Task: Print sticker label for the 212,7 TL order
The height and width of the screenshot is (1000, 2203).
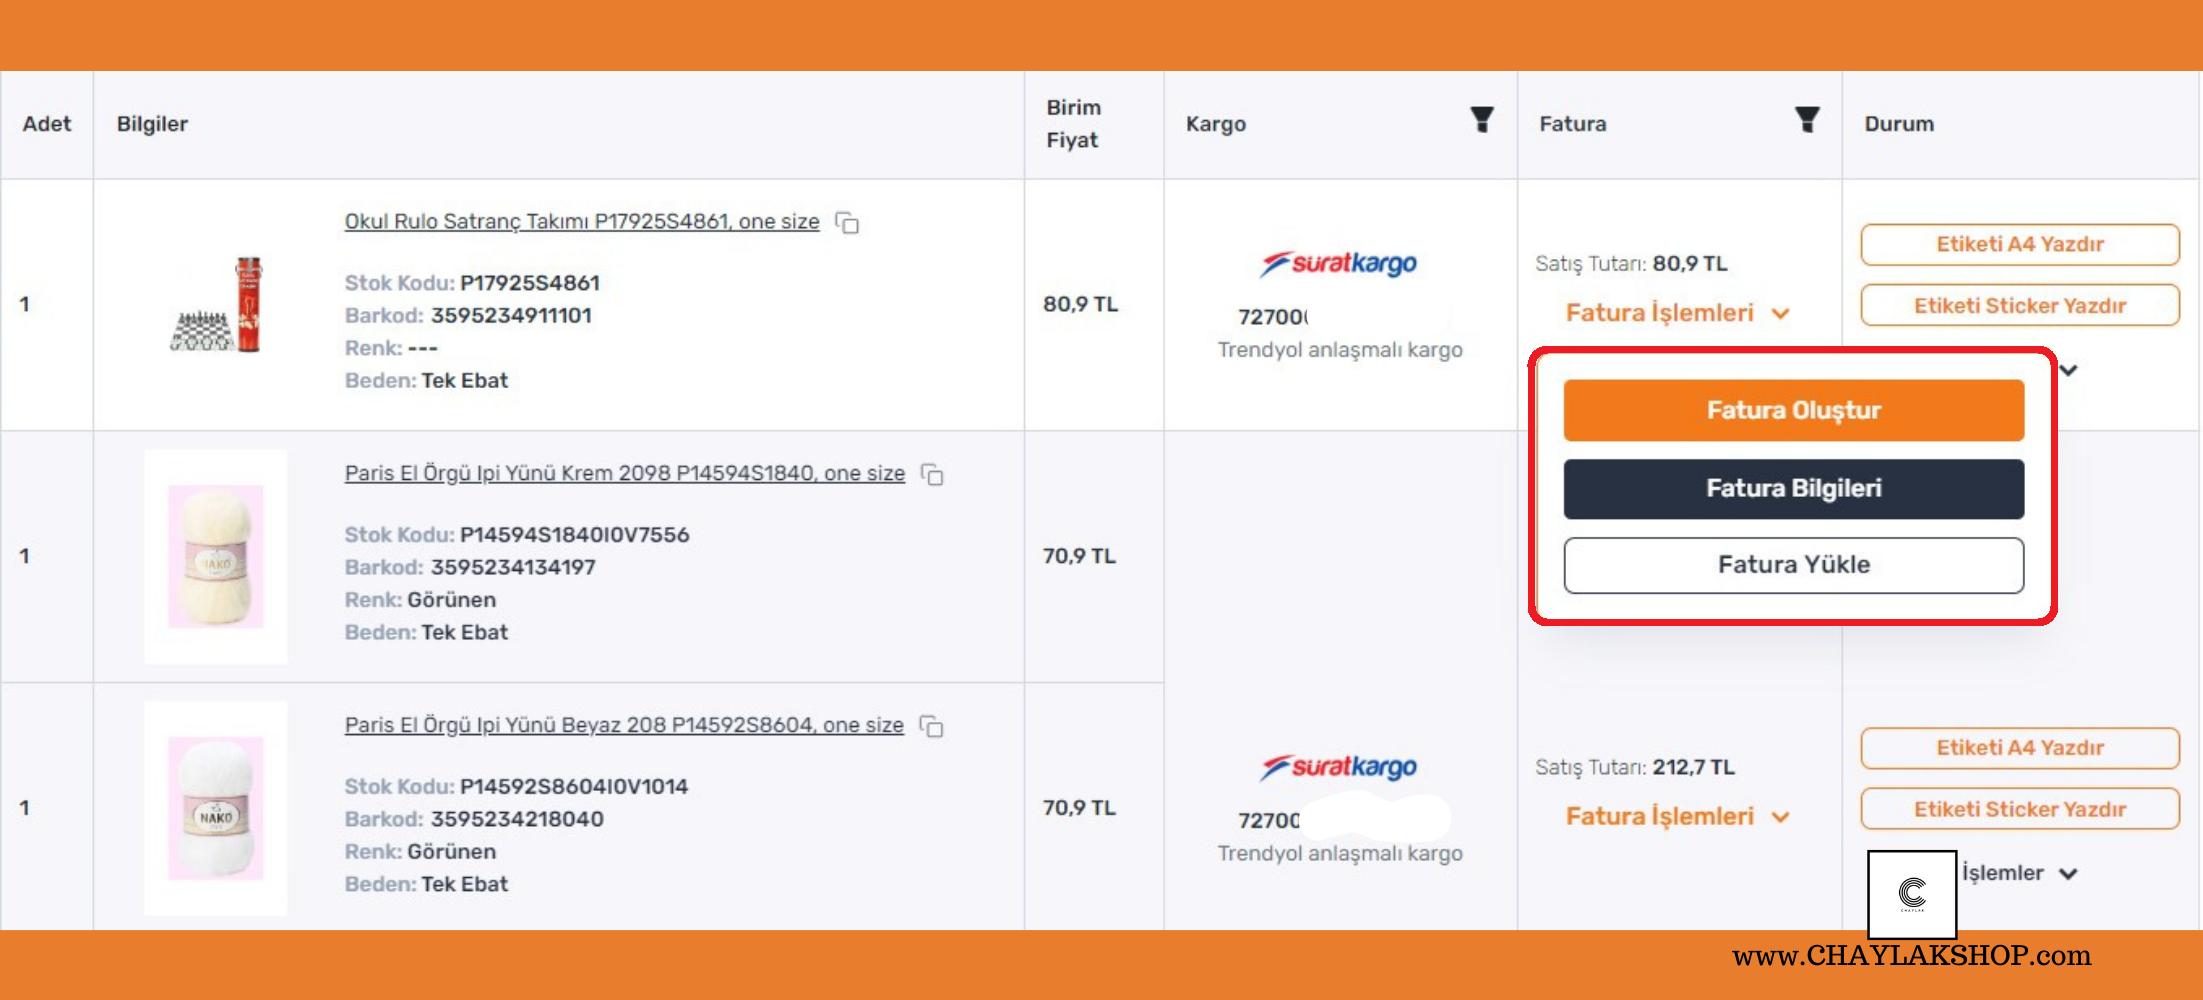Action: (x=2020, y=809)
